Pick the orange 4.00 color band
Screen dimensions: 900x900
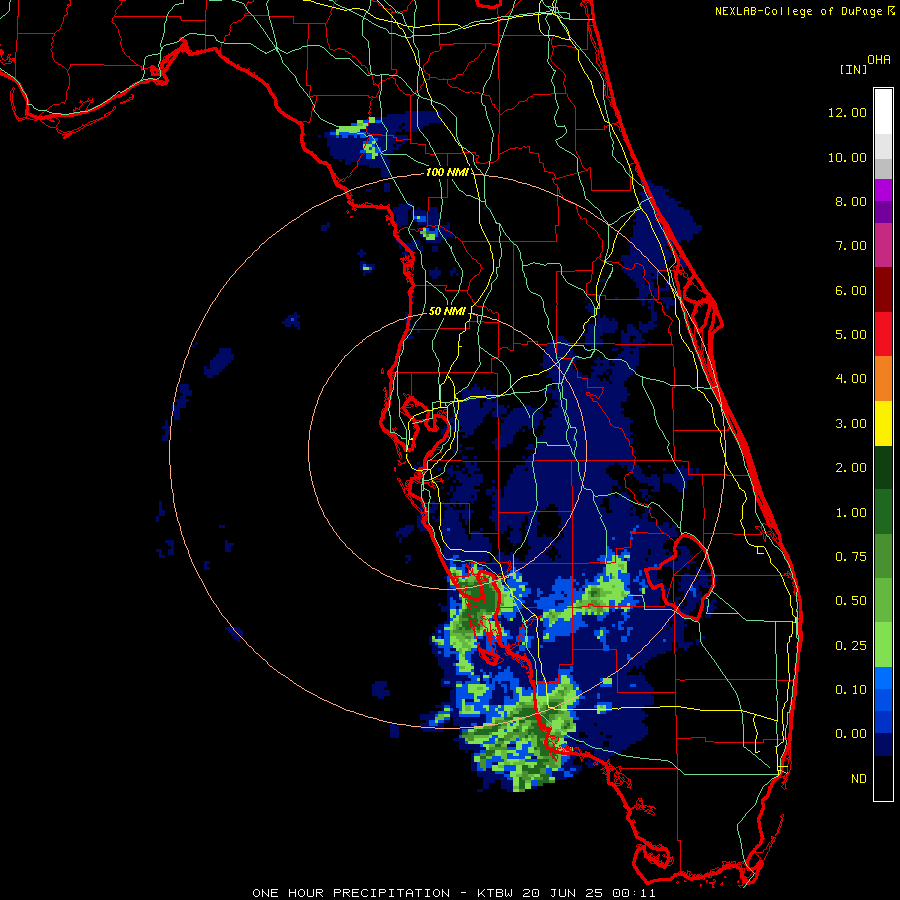pos(883,379)
